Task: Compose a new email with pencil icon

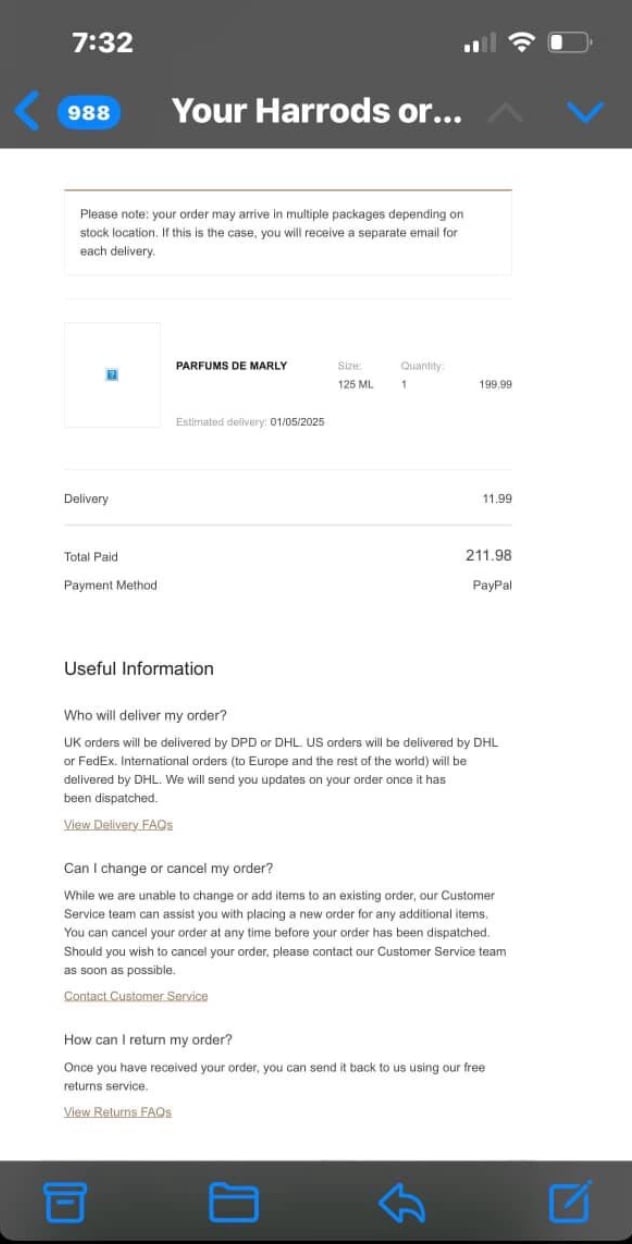Action: pyautogui.click(x=570, y=1201)
